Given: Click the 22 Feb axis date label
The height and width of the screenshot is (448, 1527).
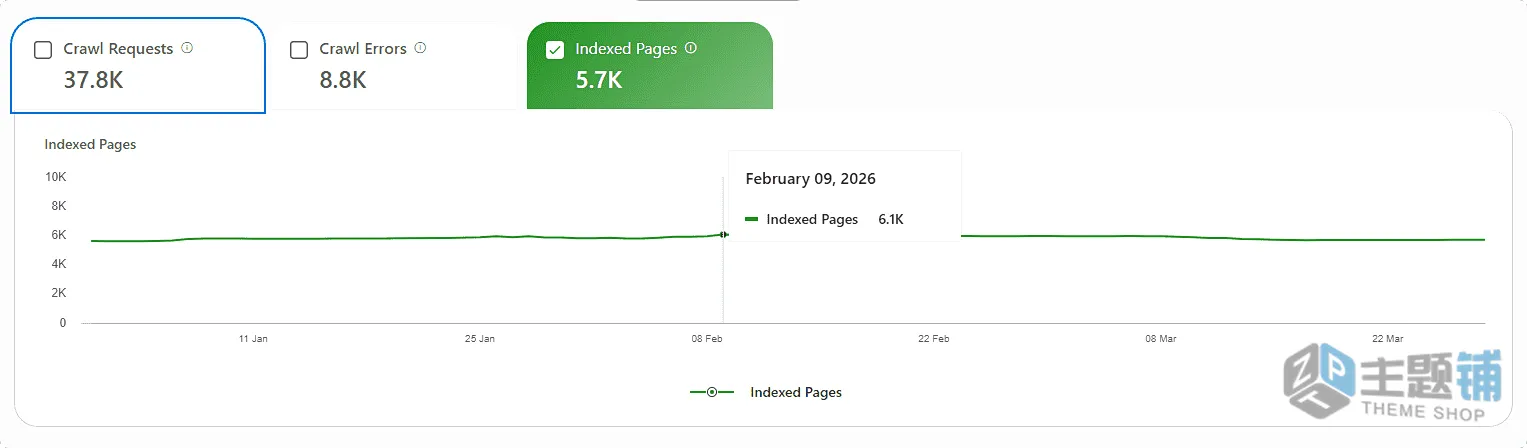Looking at the screenshot, I should 934,339.
